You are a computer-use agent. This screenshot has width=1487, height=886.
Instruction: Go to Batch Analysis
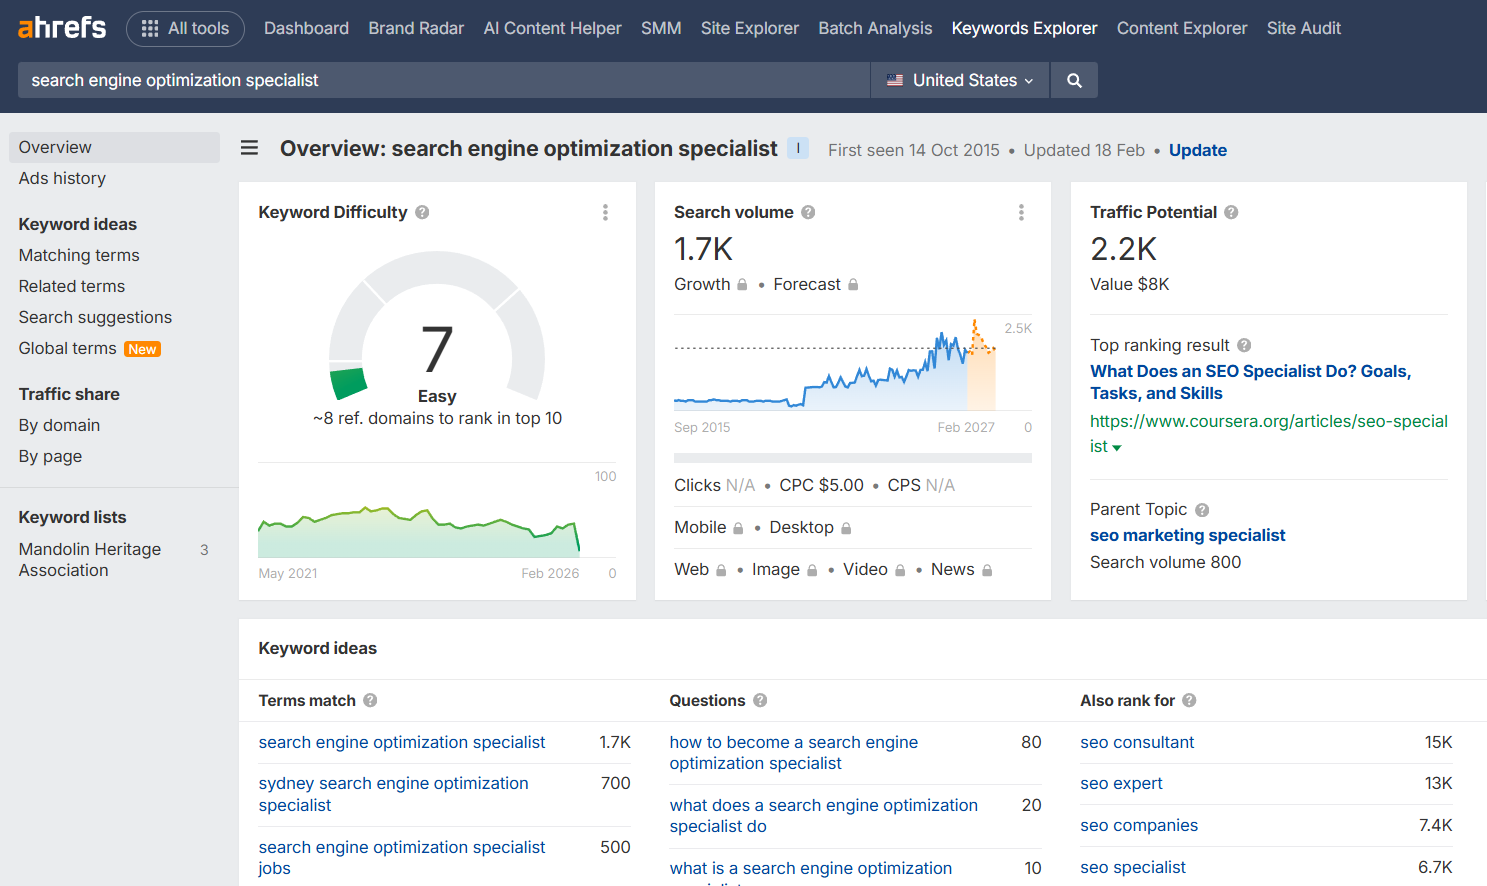coord(875,28)
